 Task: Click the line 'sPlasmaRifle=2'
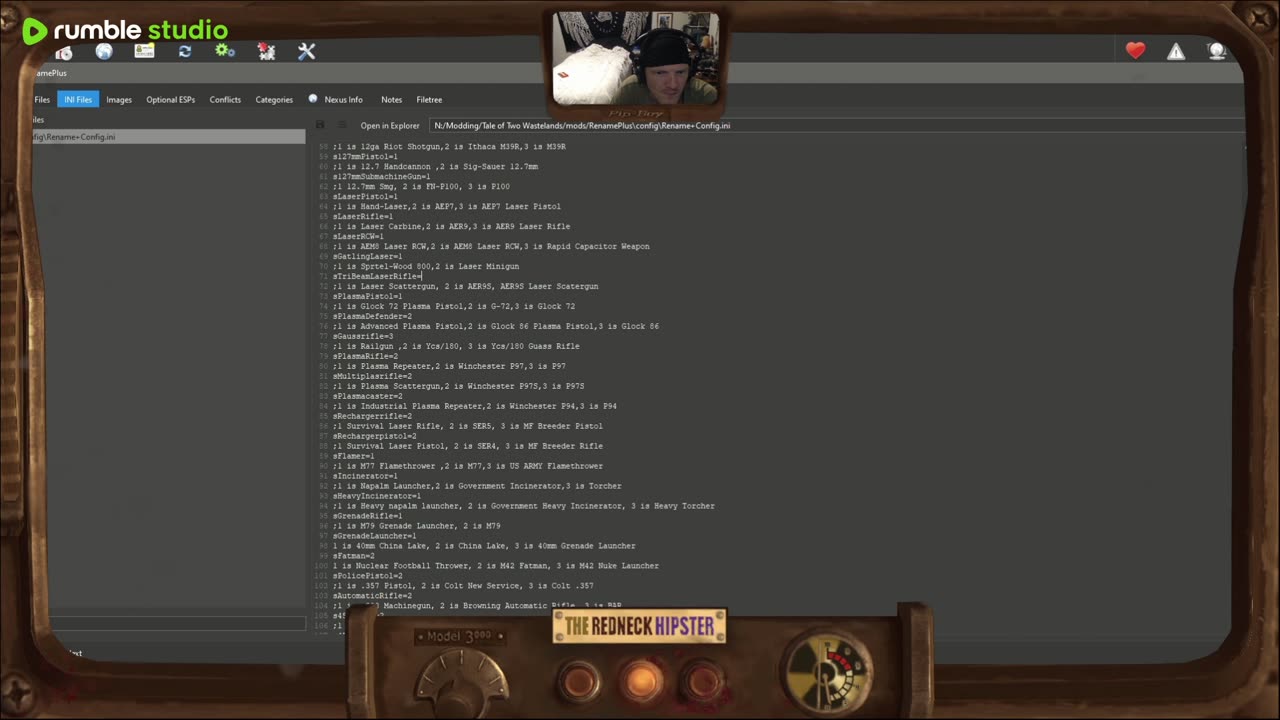pos(365,357)
